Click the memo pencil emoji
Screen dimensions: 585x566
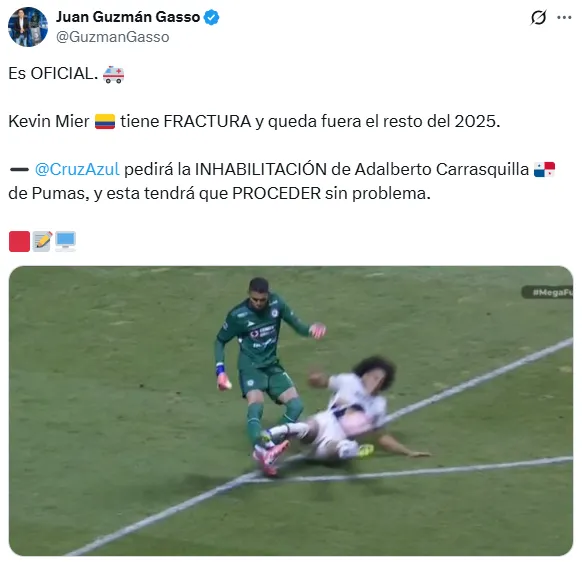[42, 241]
